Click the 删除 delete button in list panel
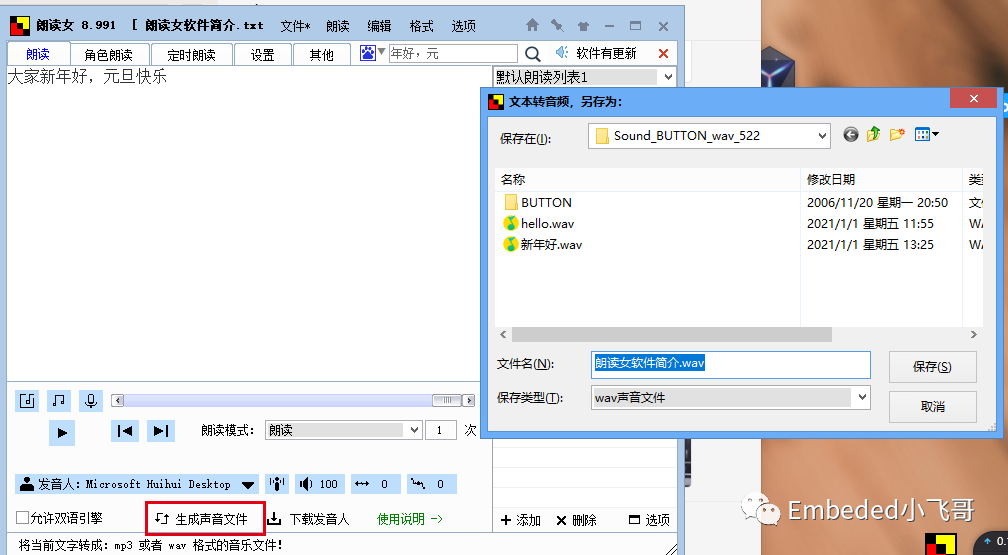 coord(576,520)
